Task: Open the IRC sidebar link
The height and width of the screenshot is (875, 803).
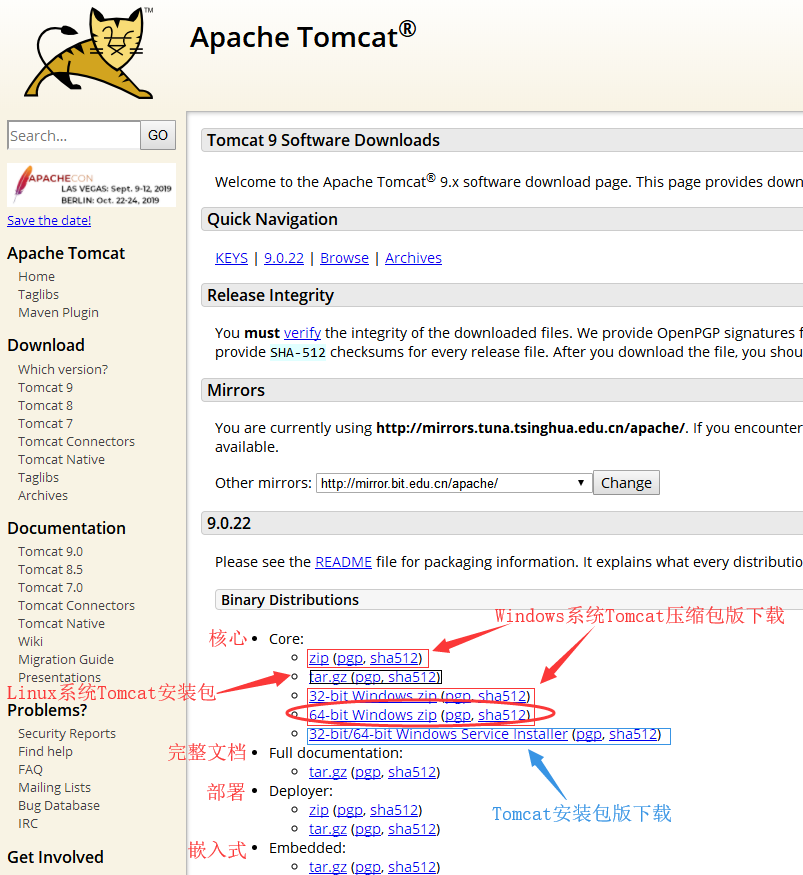Action: [28, 824]
